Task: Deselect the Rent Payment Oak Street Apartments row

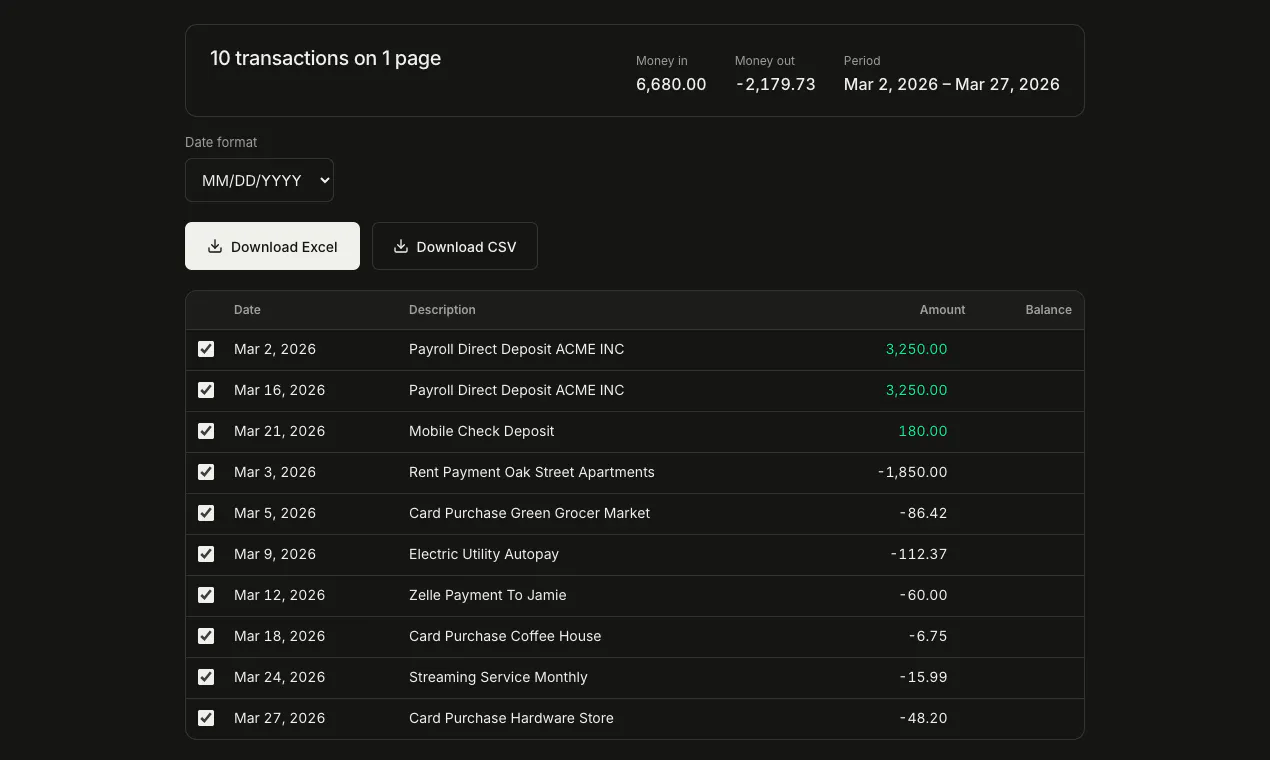Action: click(x=206, y=472)
